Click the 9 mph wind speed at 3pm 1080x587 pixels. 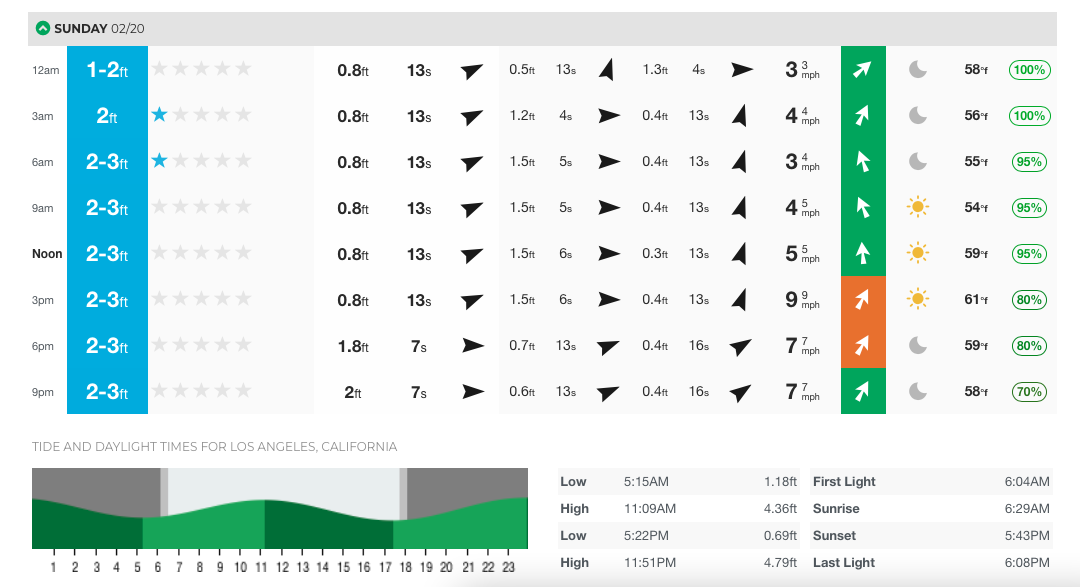pos(801,299)
